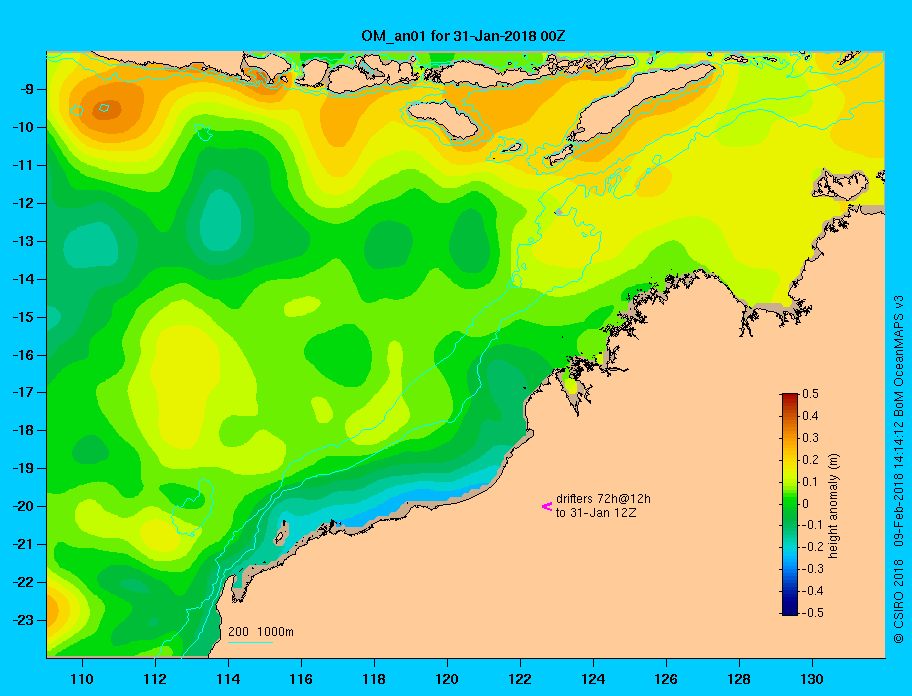Viewport: 912px width, 696px height.
Task: Click the colorbar tick label '-0.1'
Action: pyautogui.click(x=813, y=525)
